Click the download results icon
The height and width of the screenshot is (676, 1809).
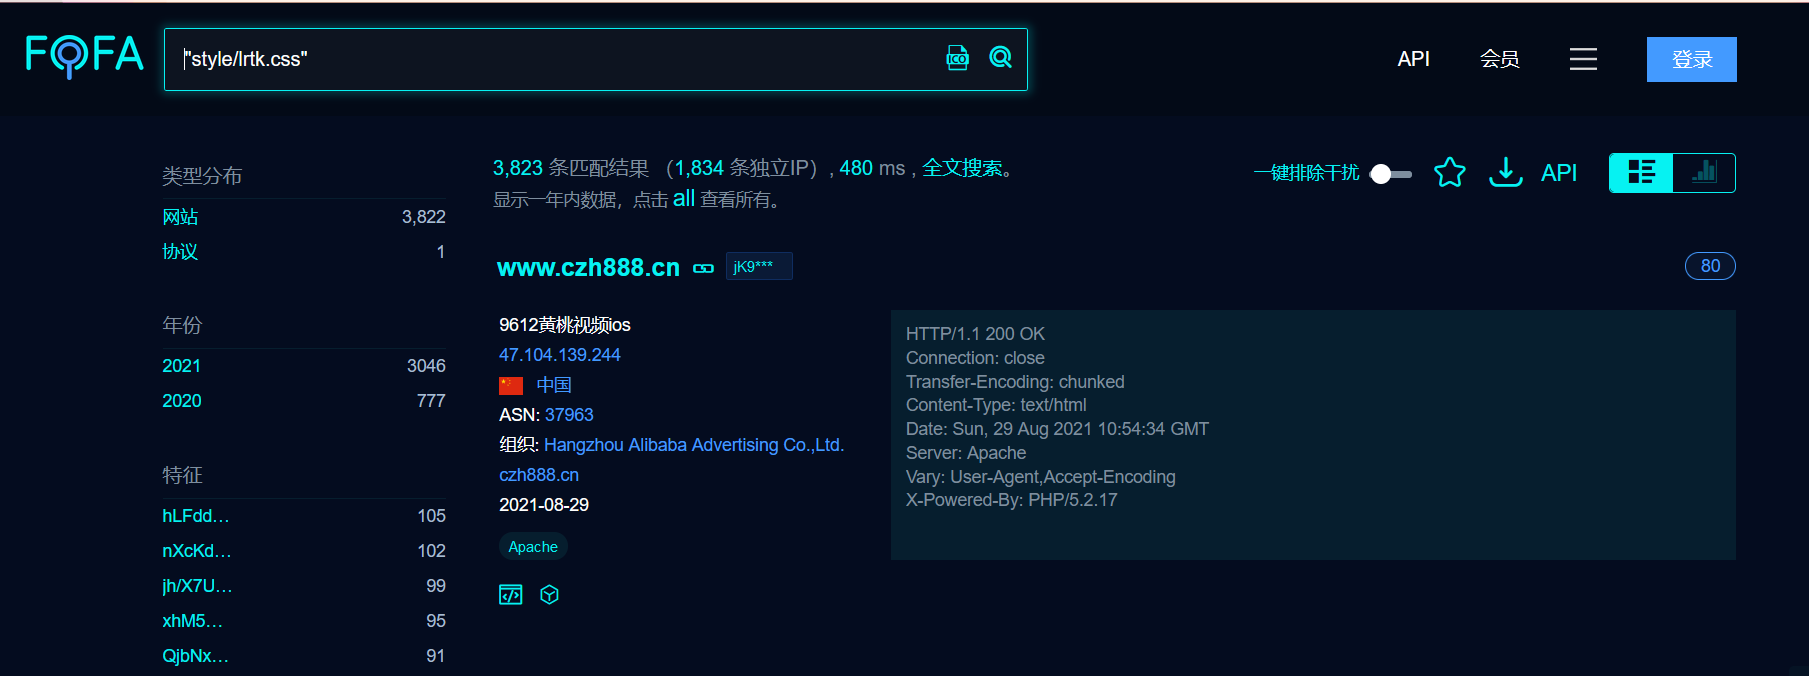pos(1506,172)
